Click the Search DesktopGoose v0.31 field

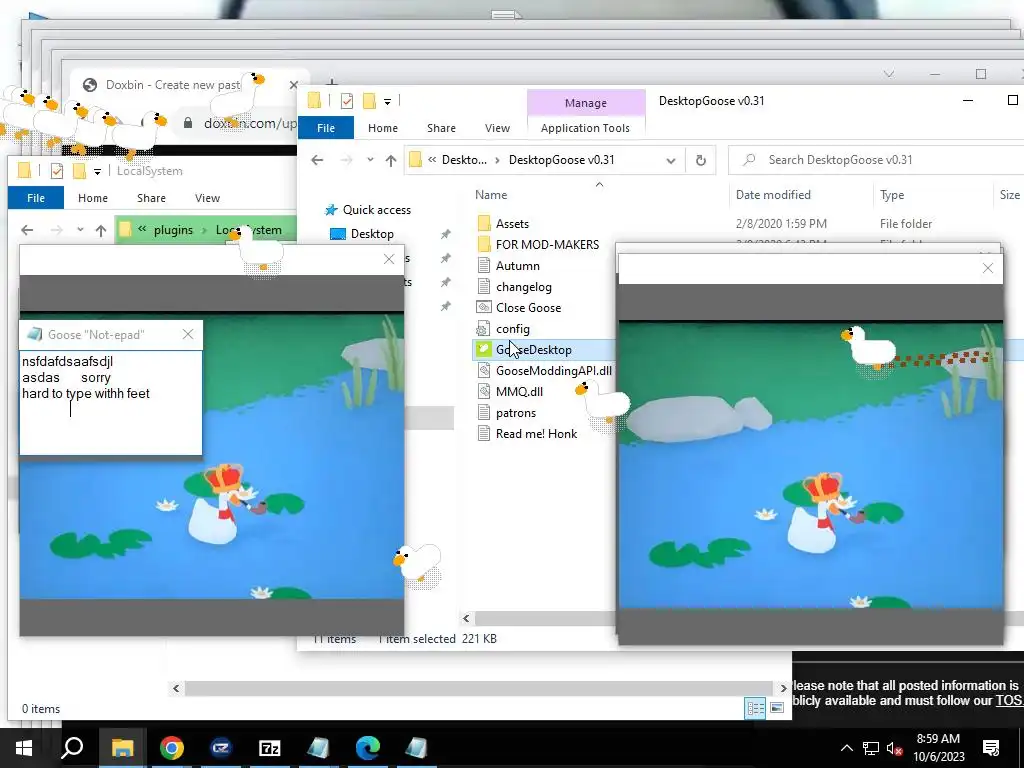tap(875, 160)
